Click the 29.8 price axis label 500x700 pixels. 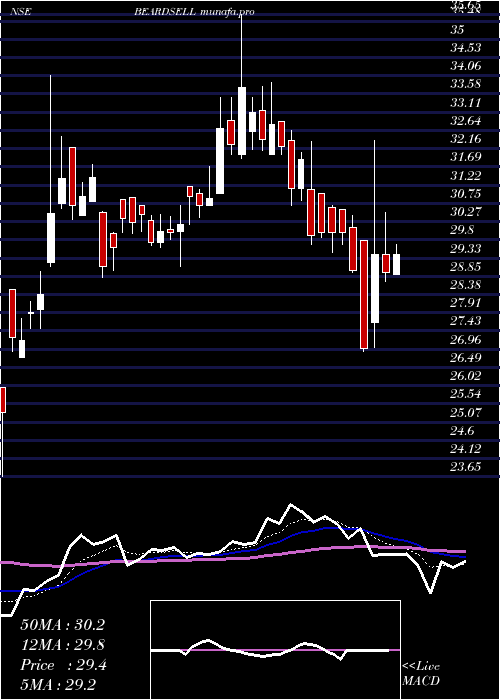(x=462, y=230)
